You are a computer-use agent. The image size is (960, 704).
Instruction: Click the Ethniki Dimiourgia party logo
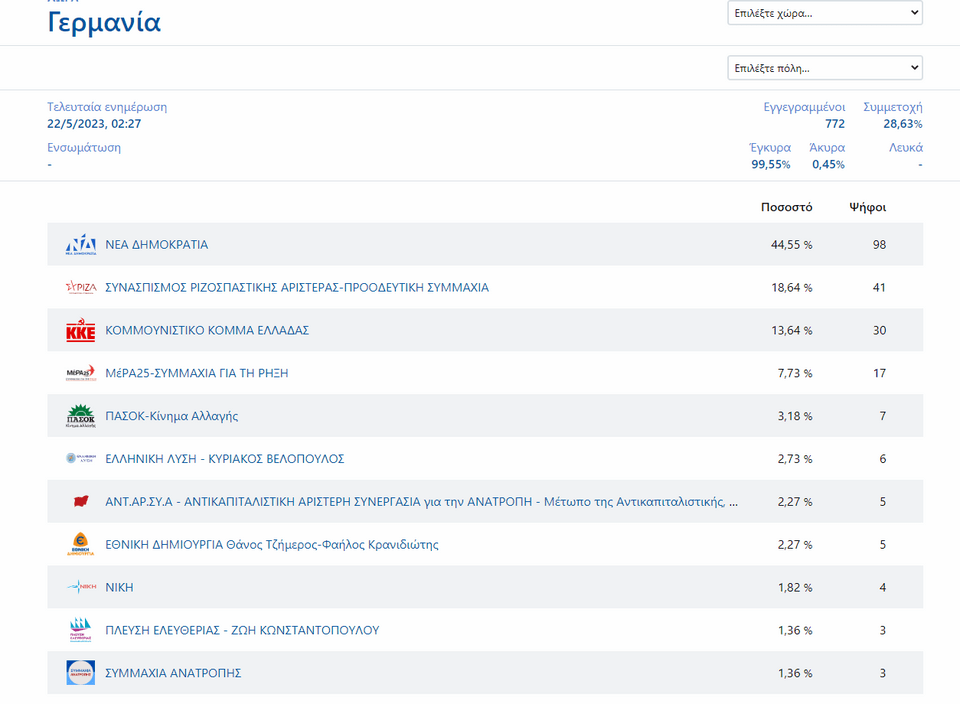click(x=81, y=544)
